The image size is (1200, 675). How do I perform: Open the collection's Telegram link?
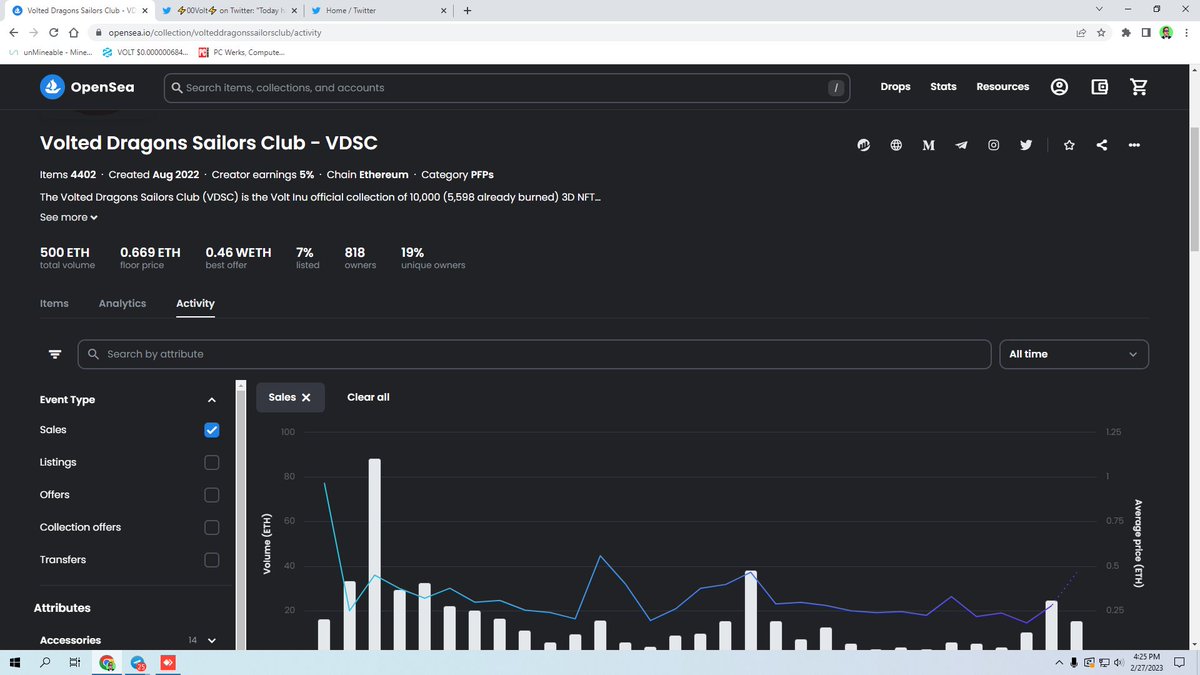[961, 145]
